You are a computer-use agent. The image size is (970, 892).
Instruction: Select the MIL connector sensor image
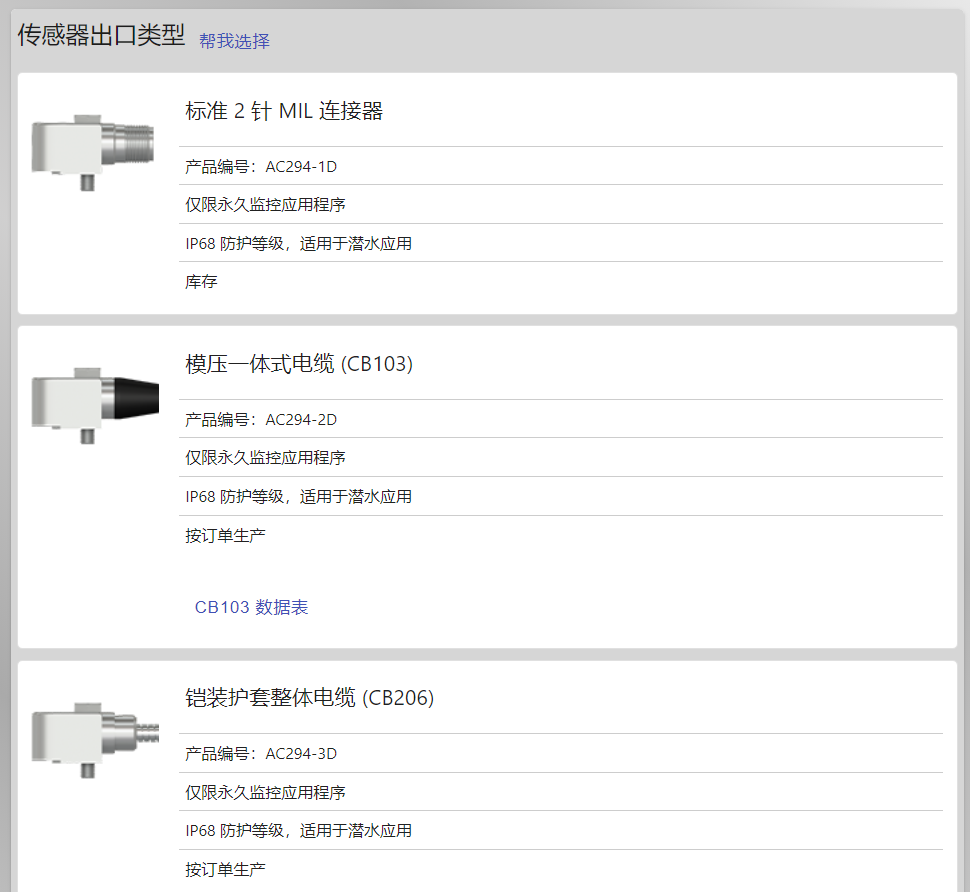(x=93, y=152)
